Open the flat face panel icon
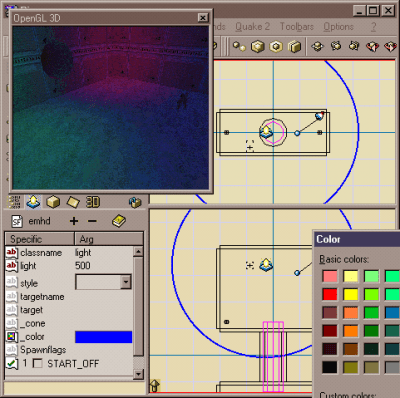The width and height of the screenshot is (400, 398). point(73,202)
